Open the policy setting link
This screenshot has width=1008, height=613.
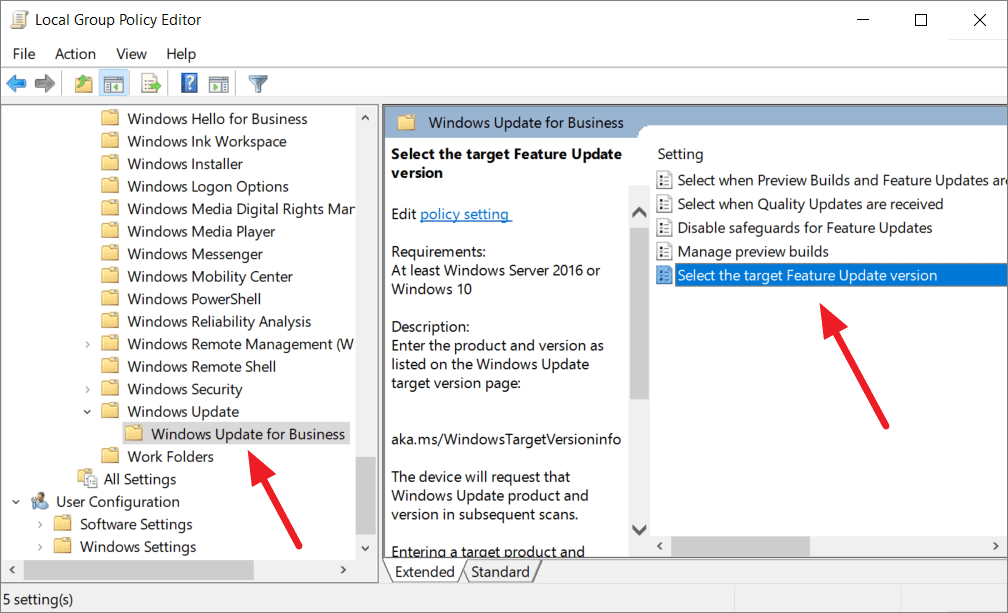465,214
